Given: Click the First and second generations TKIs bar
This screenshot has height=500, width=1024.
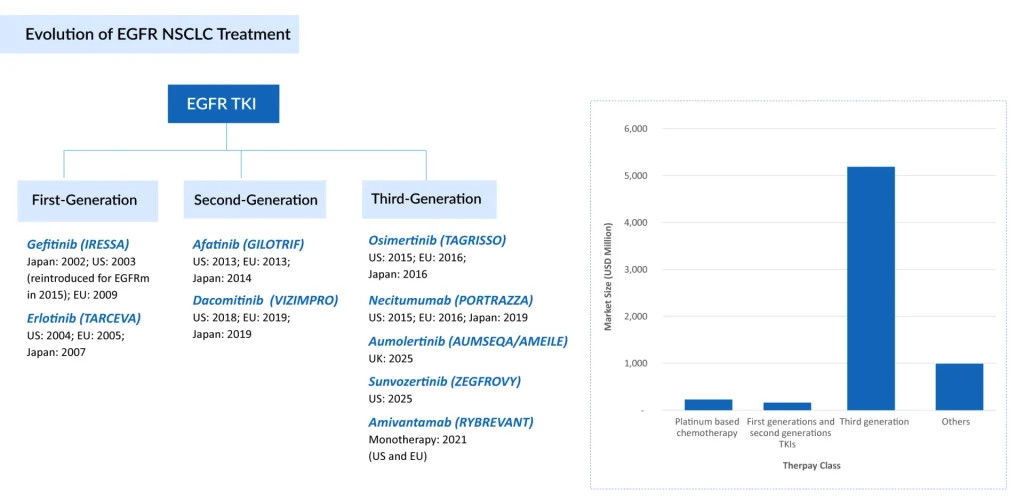Looking at the screenshot, I should [787, 406].
